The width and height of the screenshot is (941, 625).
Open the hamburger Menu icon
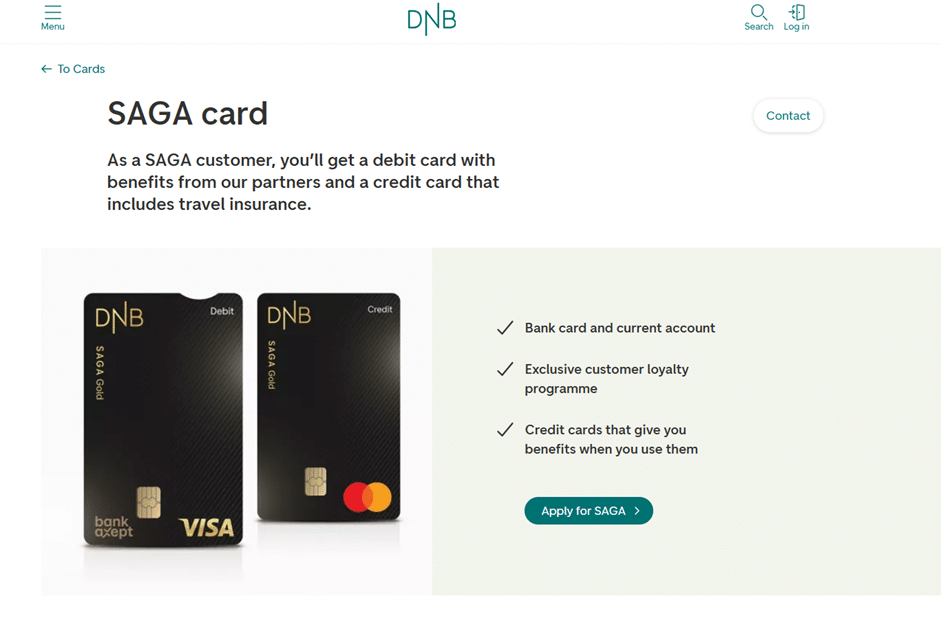53,12
